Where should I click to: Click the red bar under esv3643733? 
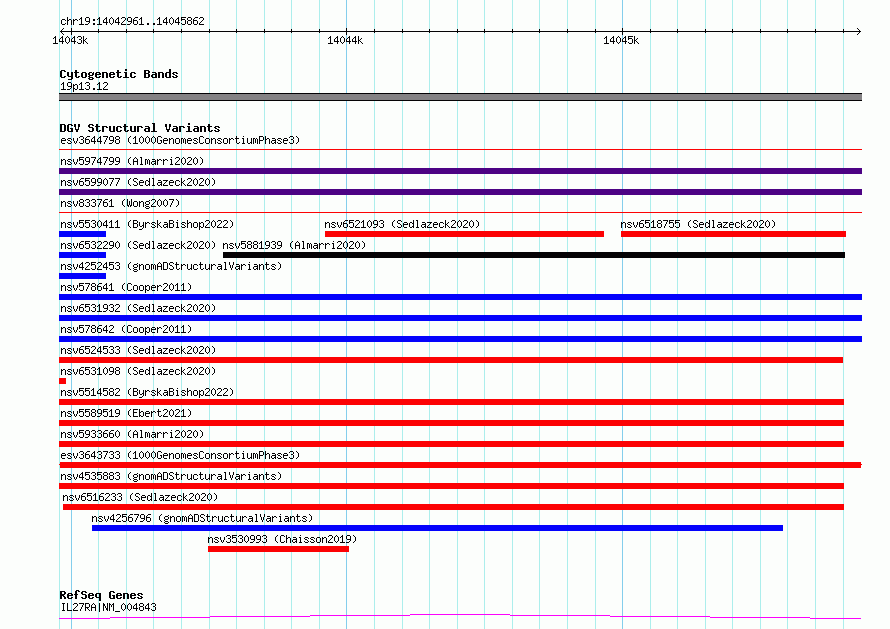coord(460,465)
